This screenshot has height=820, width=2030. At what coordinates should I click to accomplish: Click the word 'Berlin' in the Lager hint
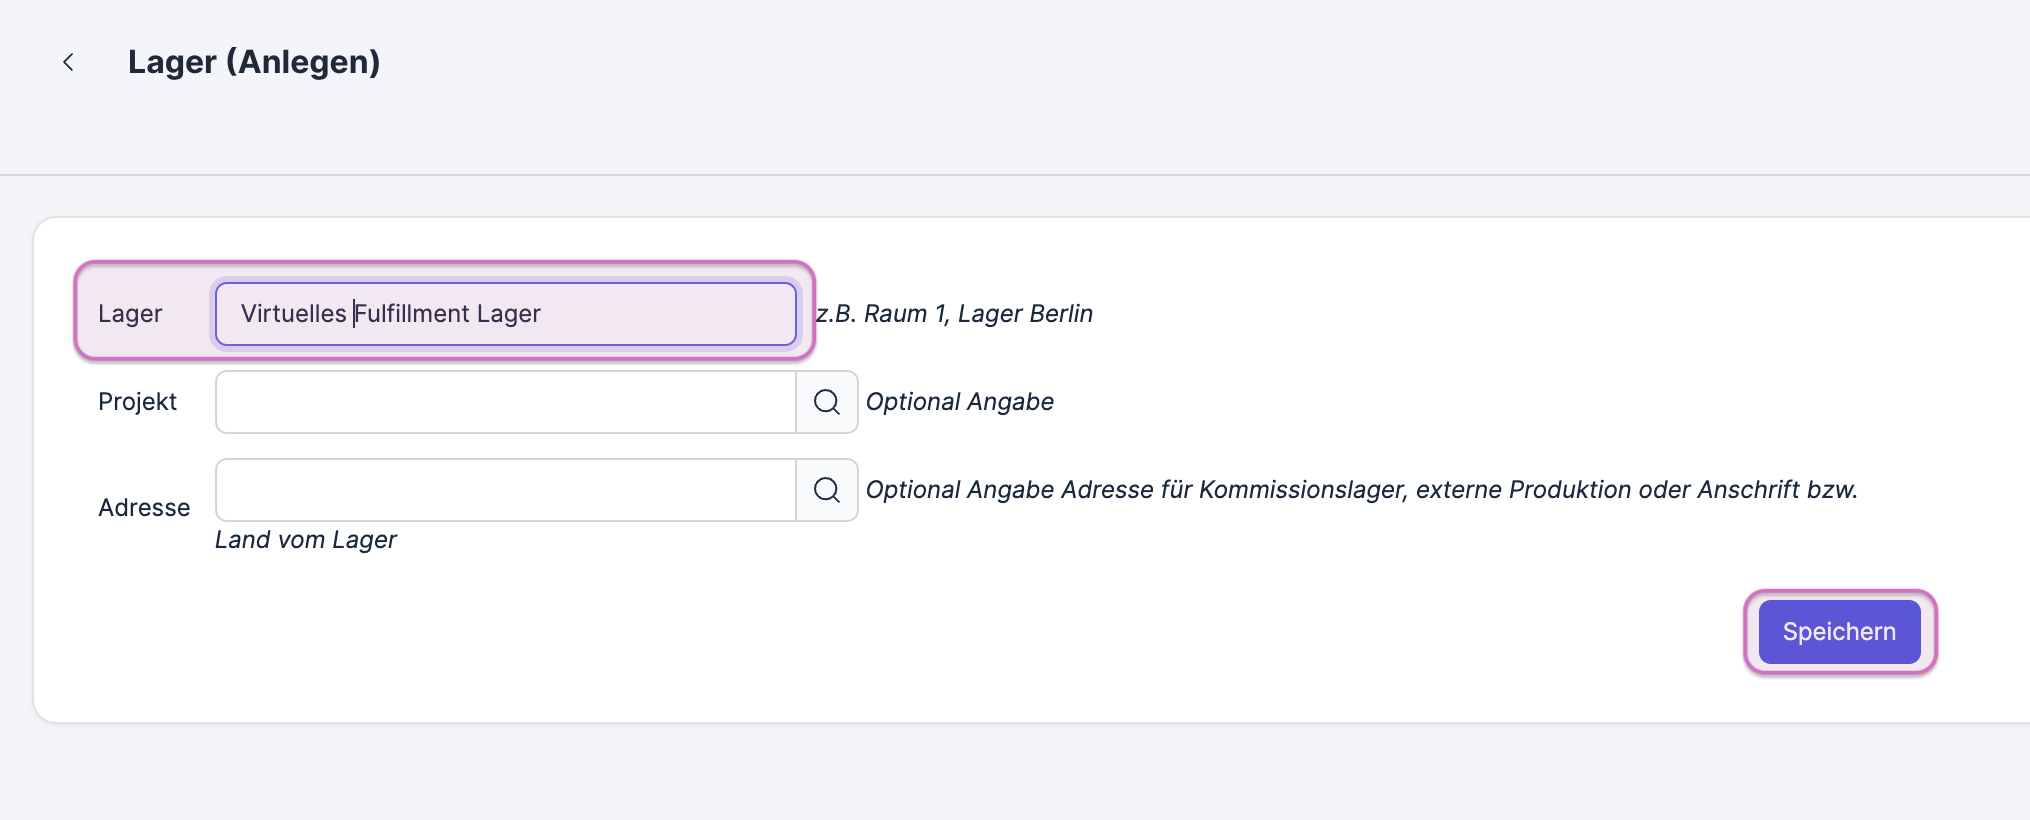[1061, 314]
